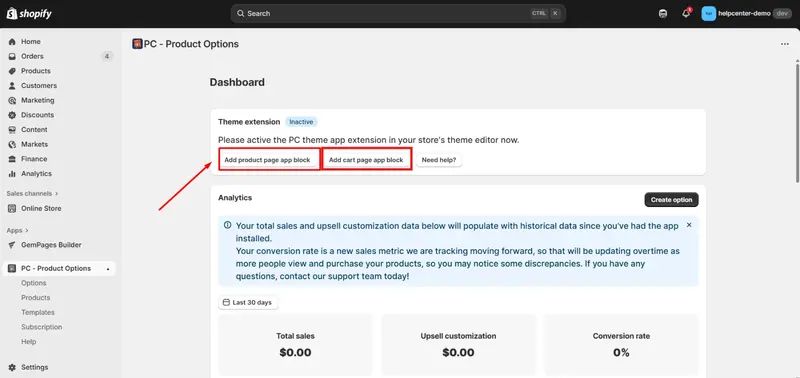Click the PC app logo in page header
The width and height of the screenshot is (800, 378).
pos(137,44)
